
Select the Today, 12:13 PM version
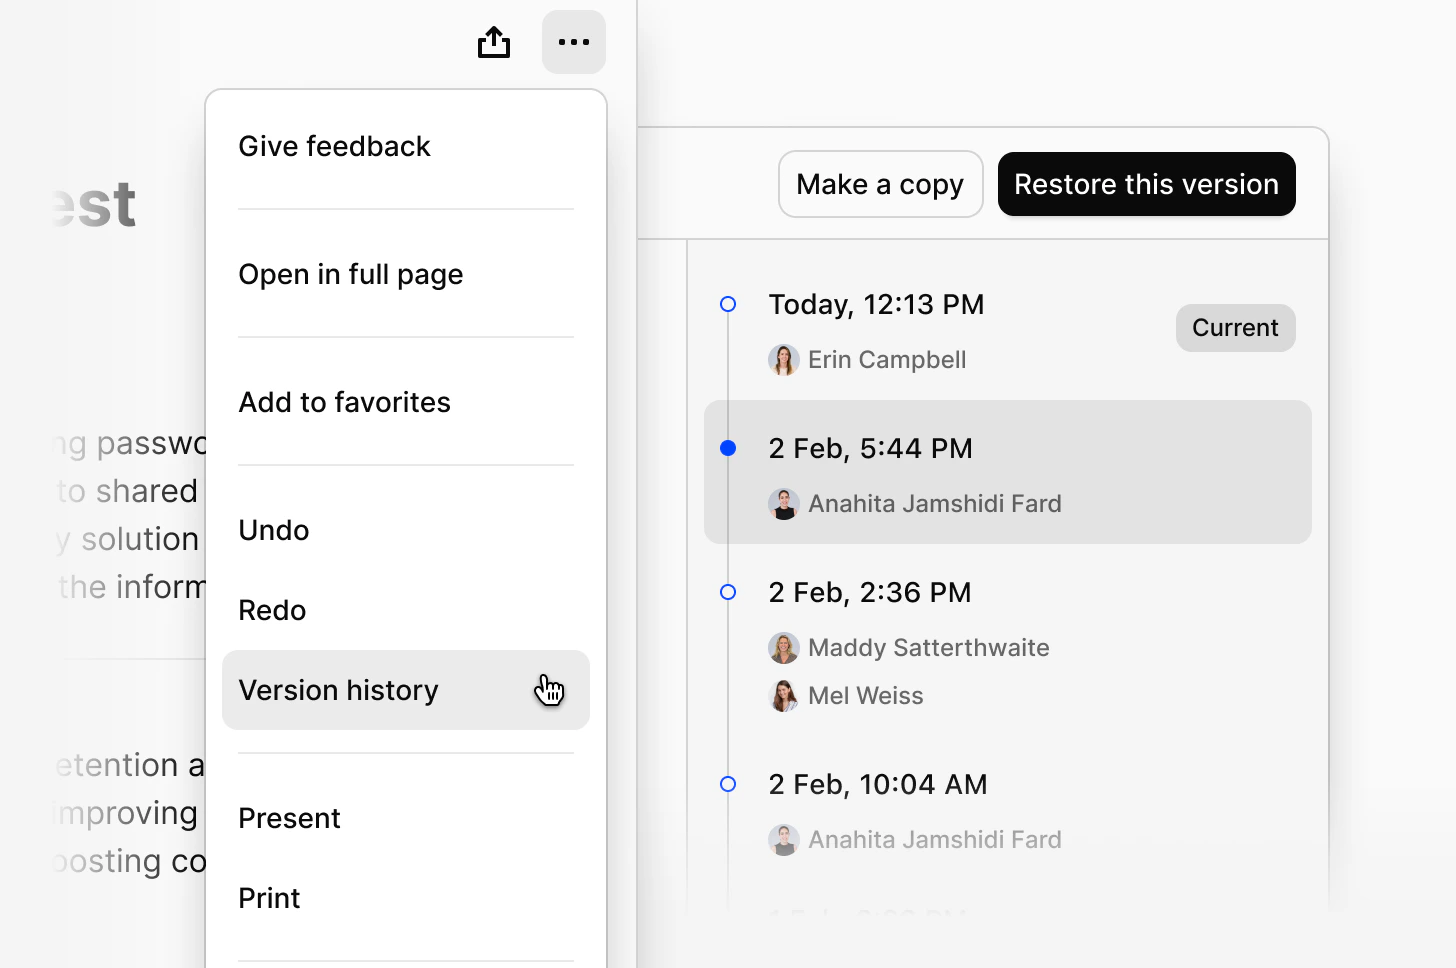click(1008, 328)
